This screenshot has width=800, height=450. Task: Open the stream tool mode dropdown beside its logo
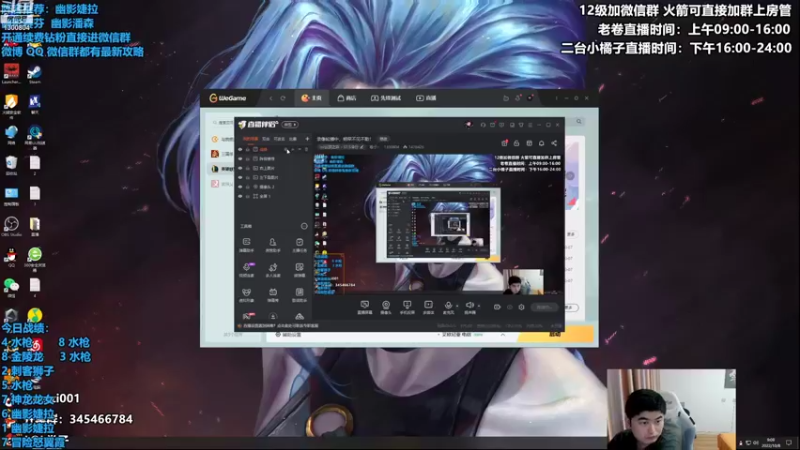point(290,124)
